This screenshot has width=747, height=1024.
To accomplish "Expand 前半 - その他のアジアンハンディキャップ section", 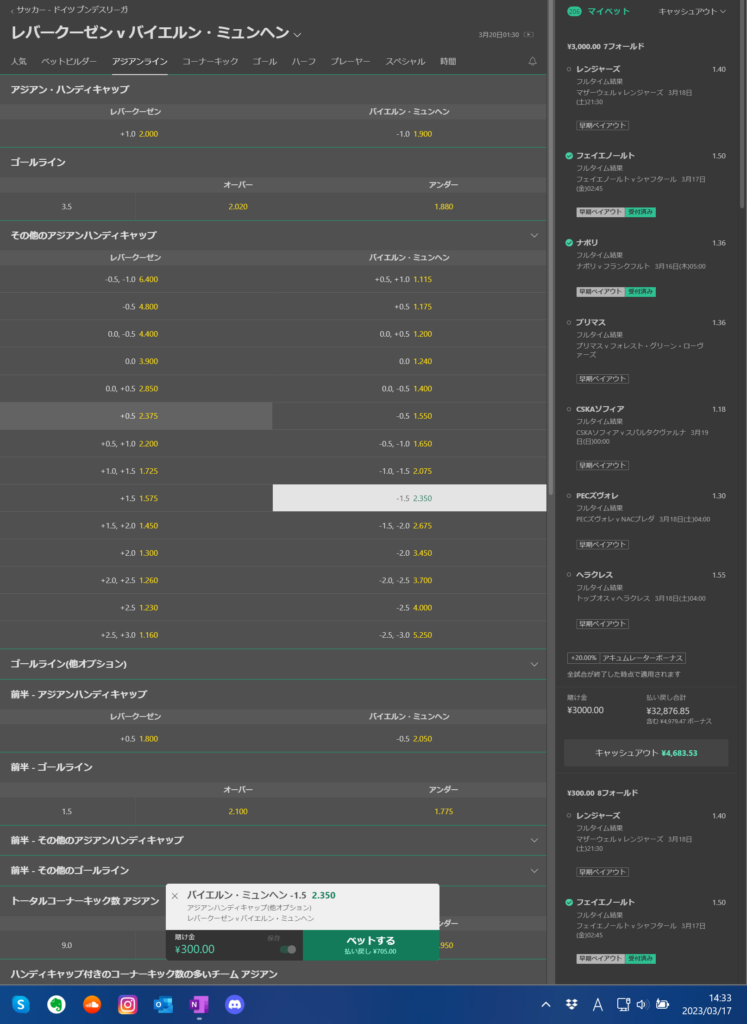I will (533, 840).
